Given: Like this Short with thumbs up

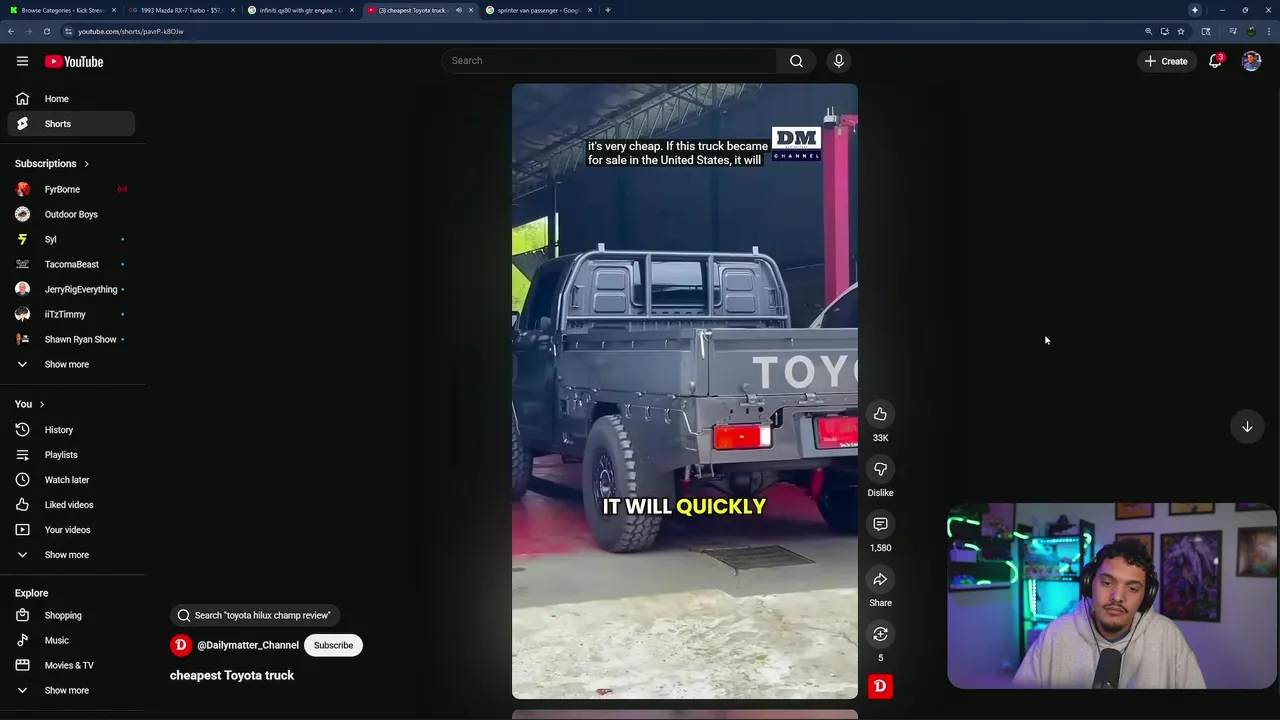Looking at the screenshot, I should point(880,414).
